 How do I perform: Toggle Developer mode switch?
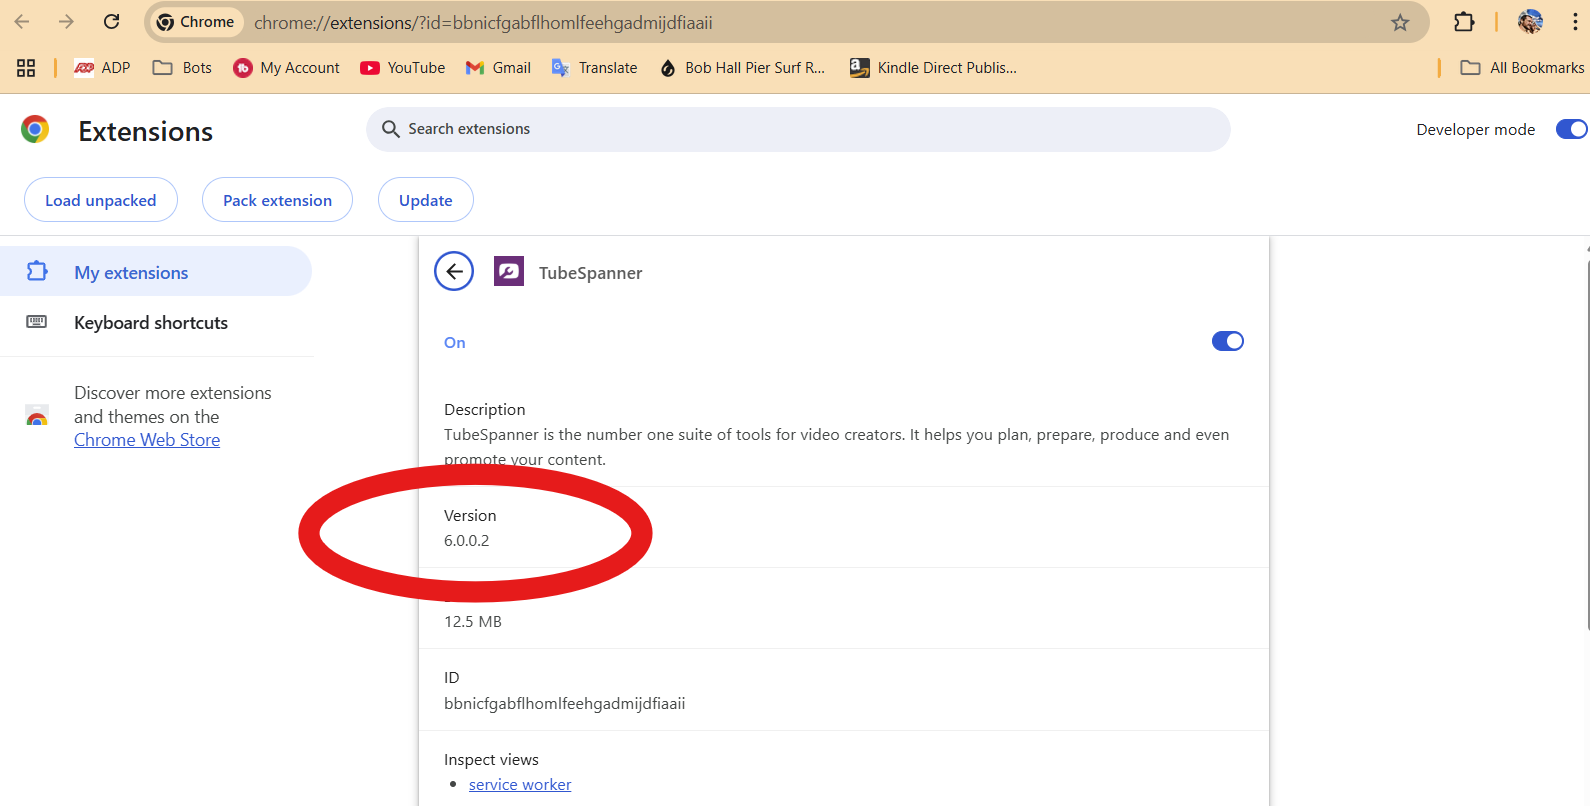pos(1571,129)
